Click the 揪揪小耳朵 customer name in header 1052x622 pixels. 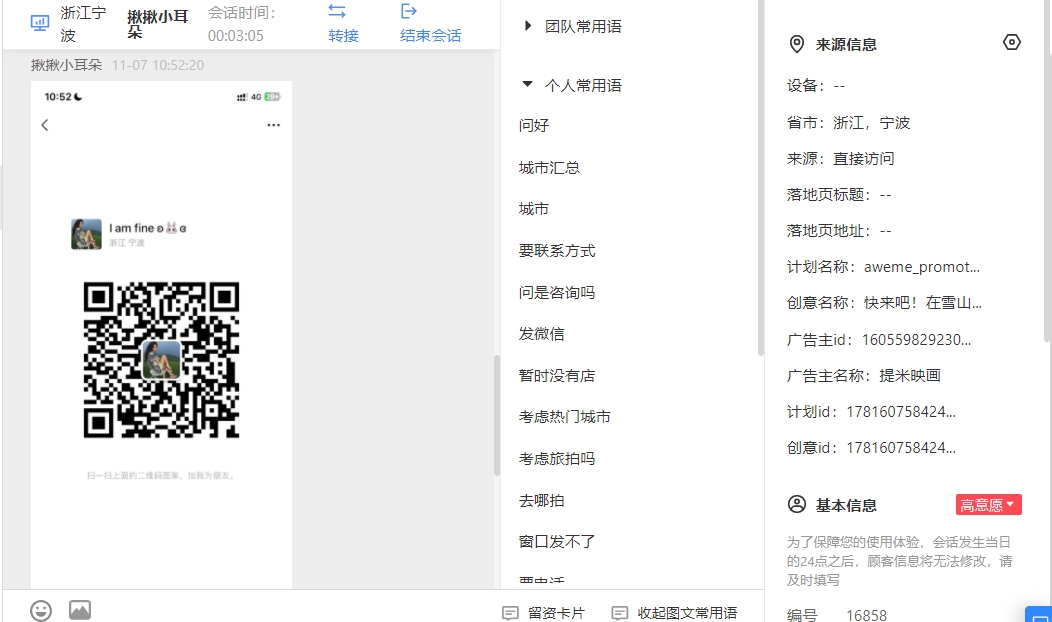pos(158,23)
